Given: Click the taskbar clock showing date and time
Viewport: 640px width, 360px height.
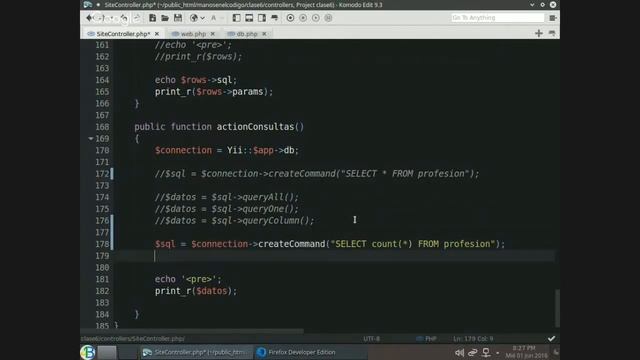Looking at the screenshot, I should tap(526, 352).
